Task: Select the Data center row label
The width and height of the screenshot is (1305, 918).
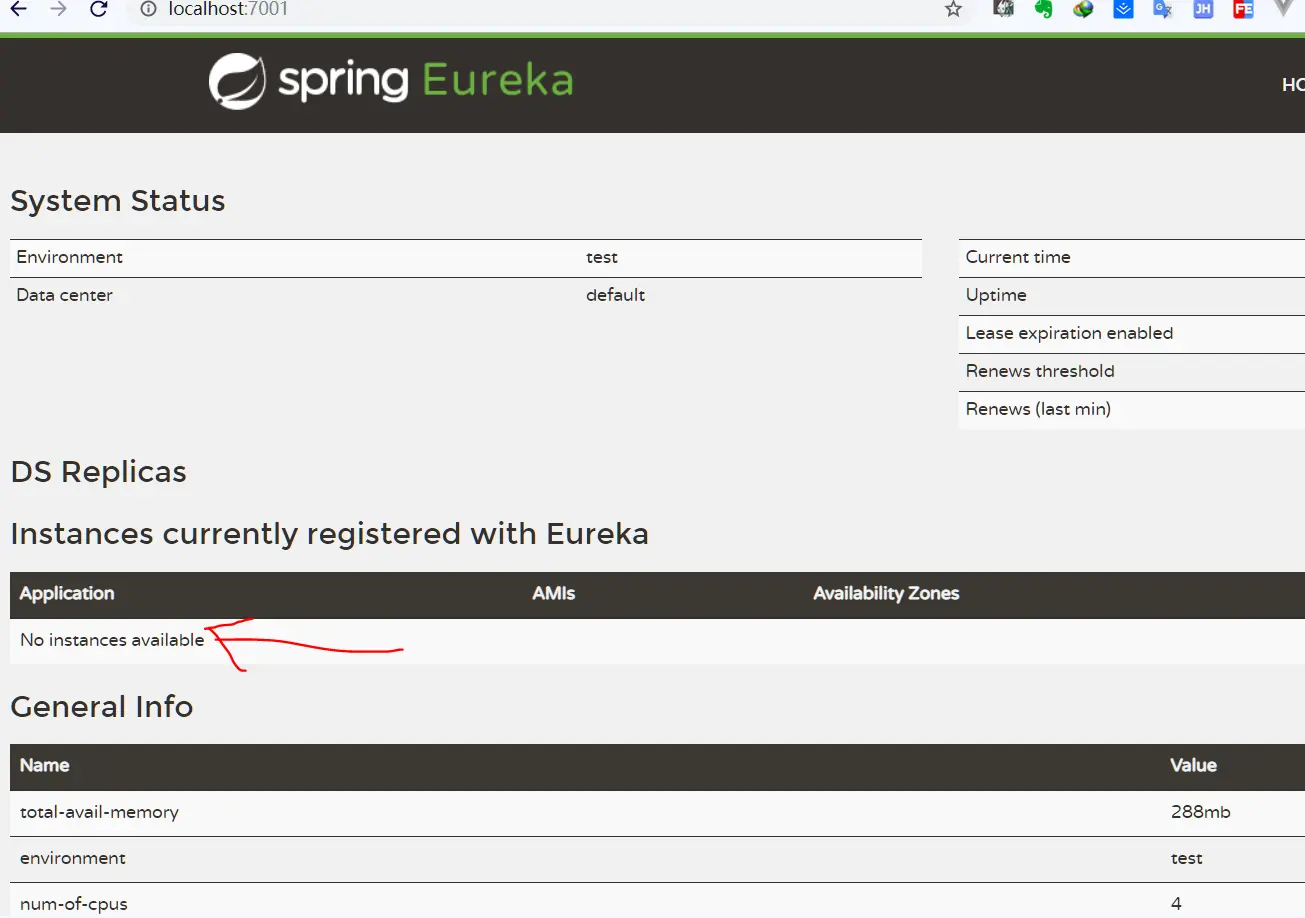Action: (65, 295)
